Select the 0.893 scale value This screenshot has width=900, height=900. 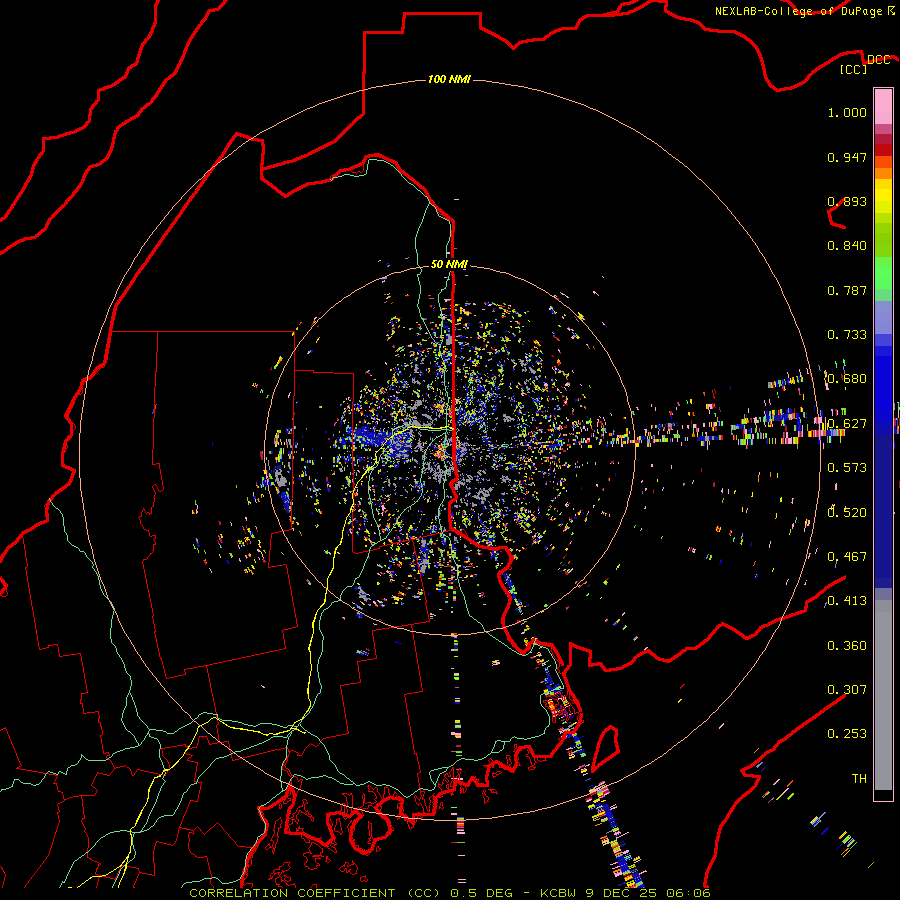[847, 201]
